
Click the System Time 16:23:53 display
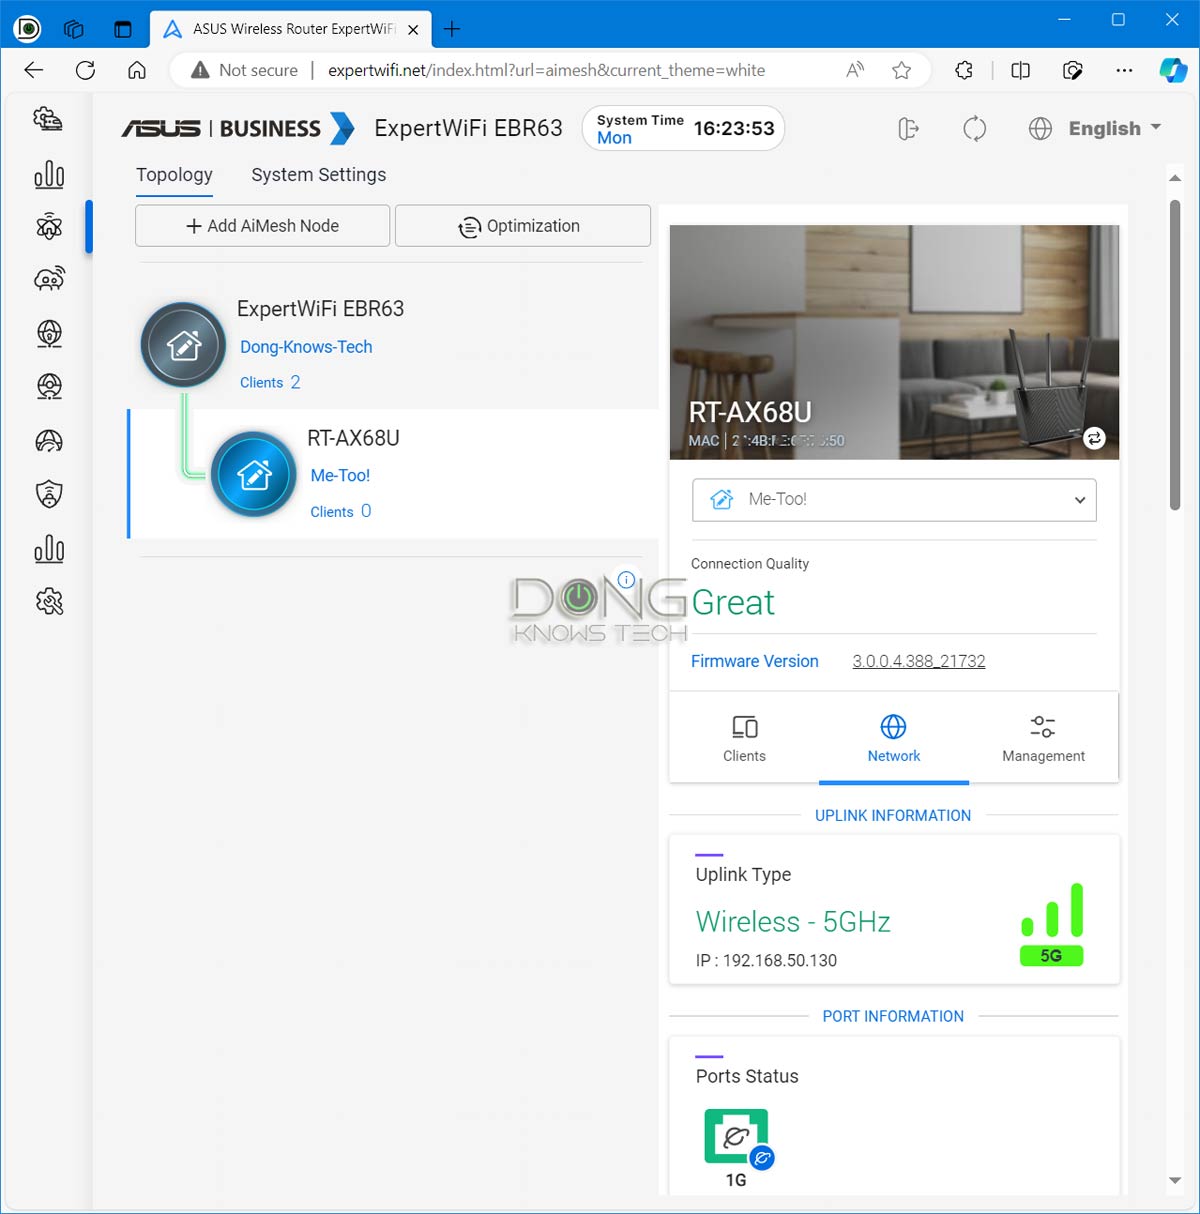[684, 128]
